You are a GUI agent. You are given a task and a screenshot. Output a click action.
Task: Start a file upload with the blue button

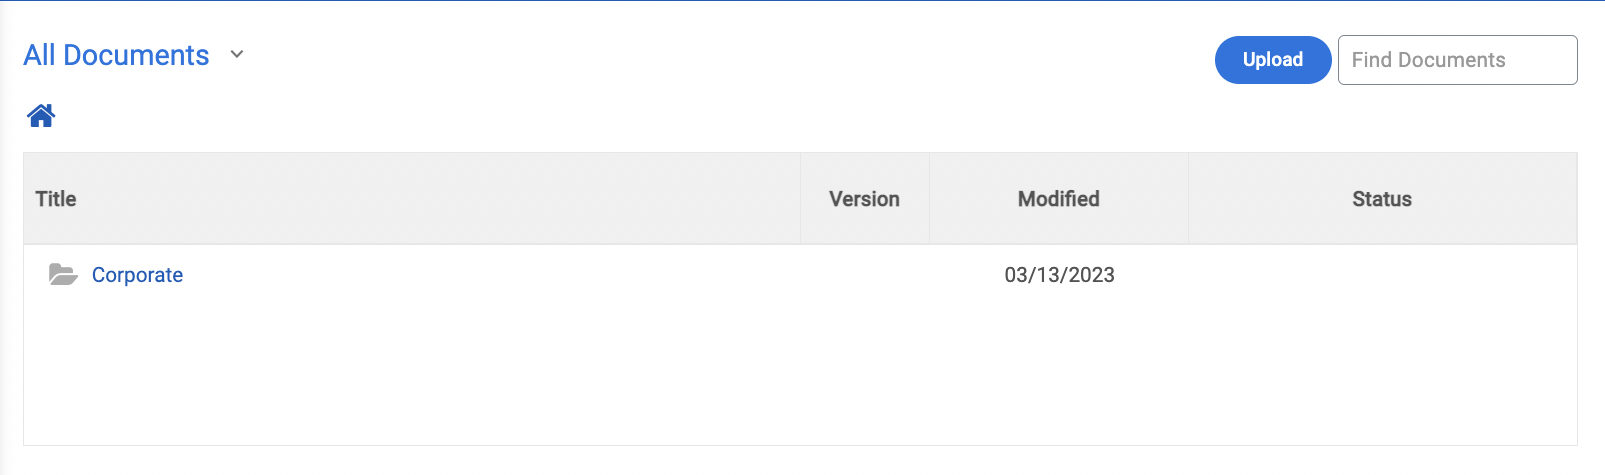[x=1273, y=60]
